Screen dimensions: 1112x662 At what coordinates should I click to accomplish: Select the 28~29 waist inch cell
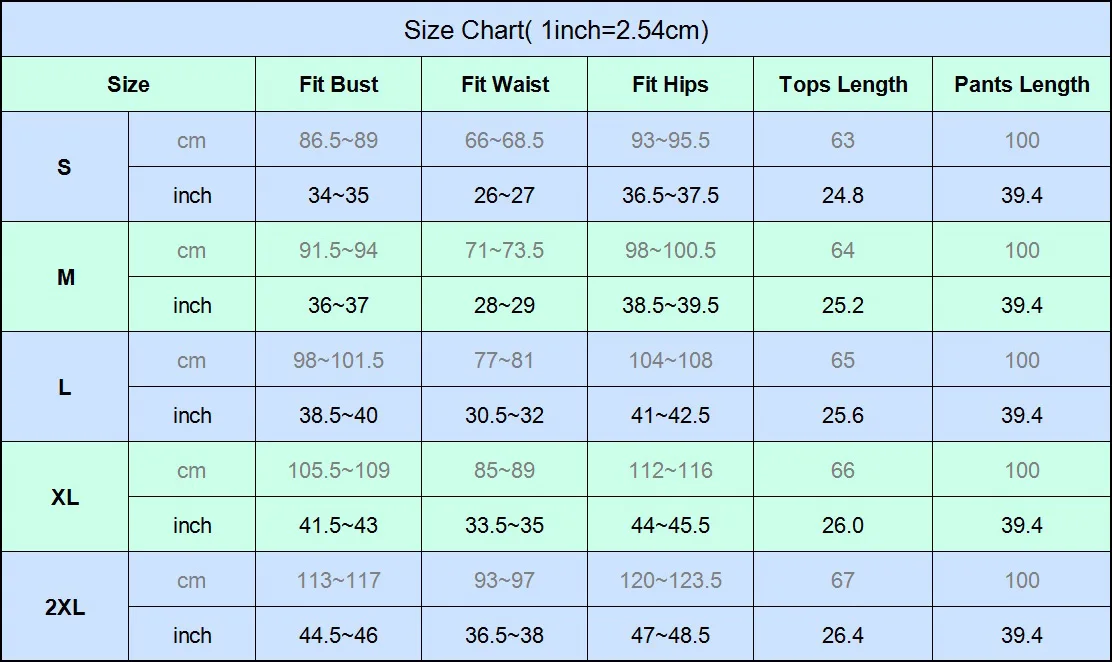pyautogui.click(x=505, y=305)
